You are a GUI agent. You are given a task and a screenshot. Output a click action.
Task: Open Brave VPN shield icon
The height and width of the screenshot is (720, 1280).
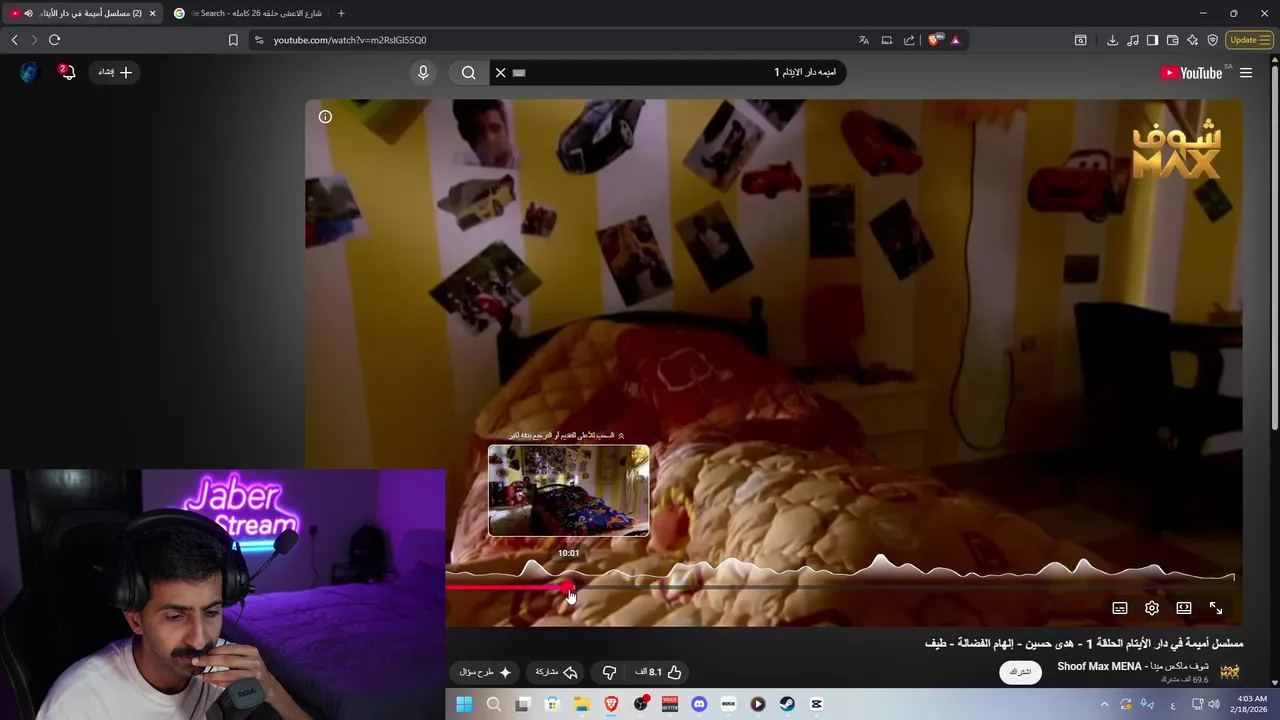click(x=1212, y=40)
